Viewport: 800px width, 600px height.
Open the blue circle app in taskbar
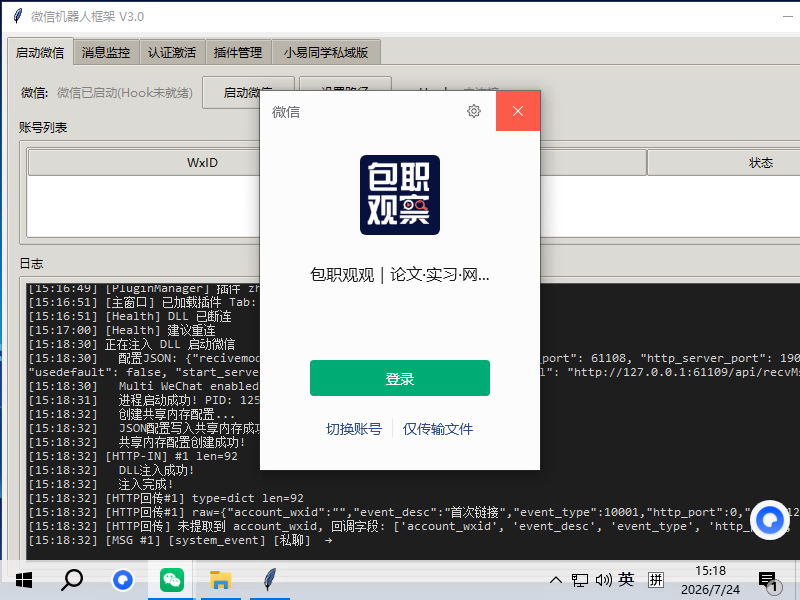[122, 580]
